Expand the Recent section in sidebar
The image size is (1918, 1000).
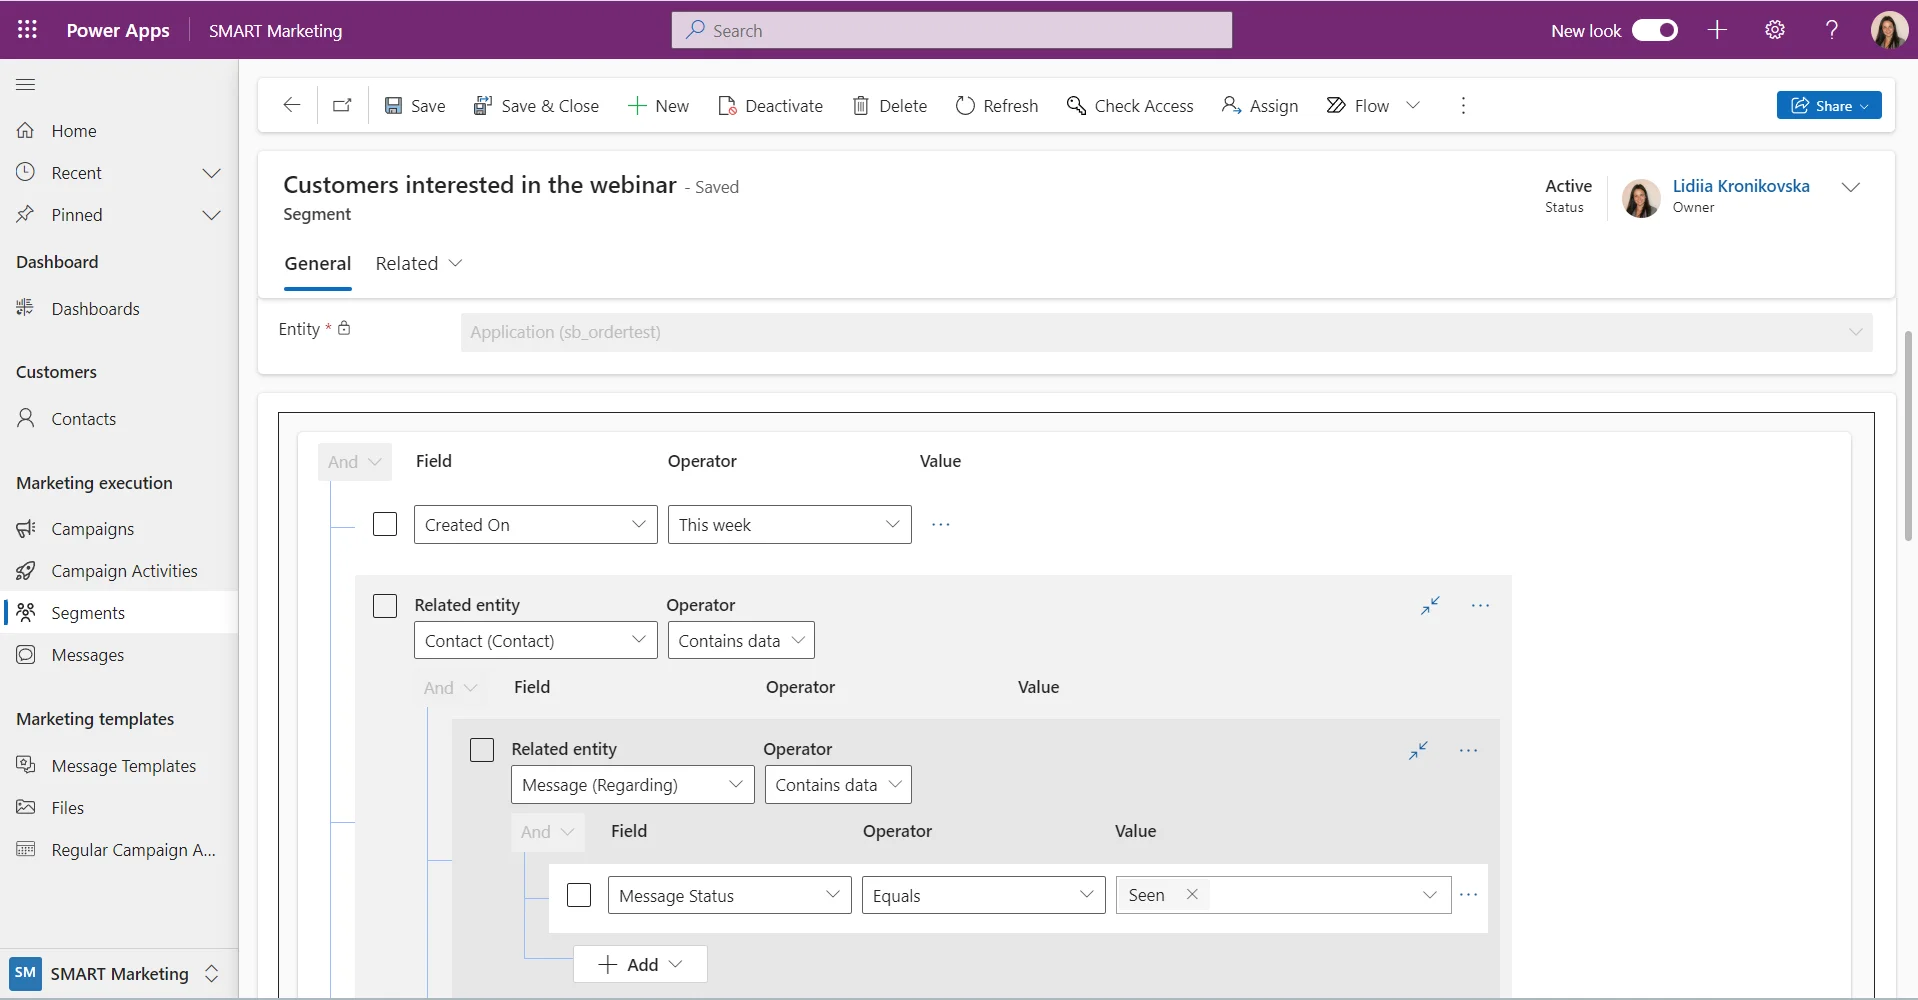coord(211,173)
